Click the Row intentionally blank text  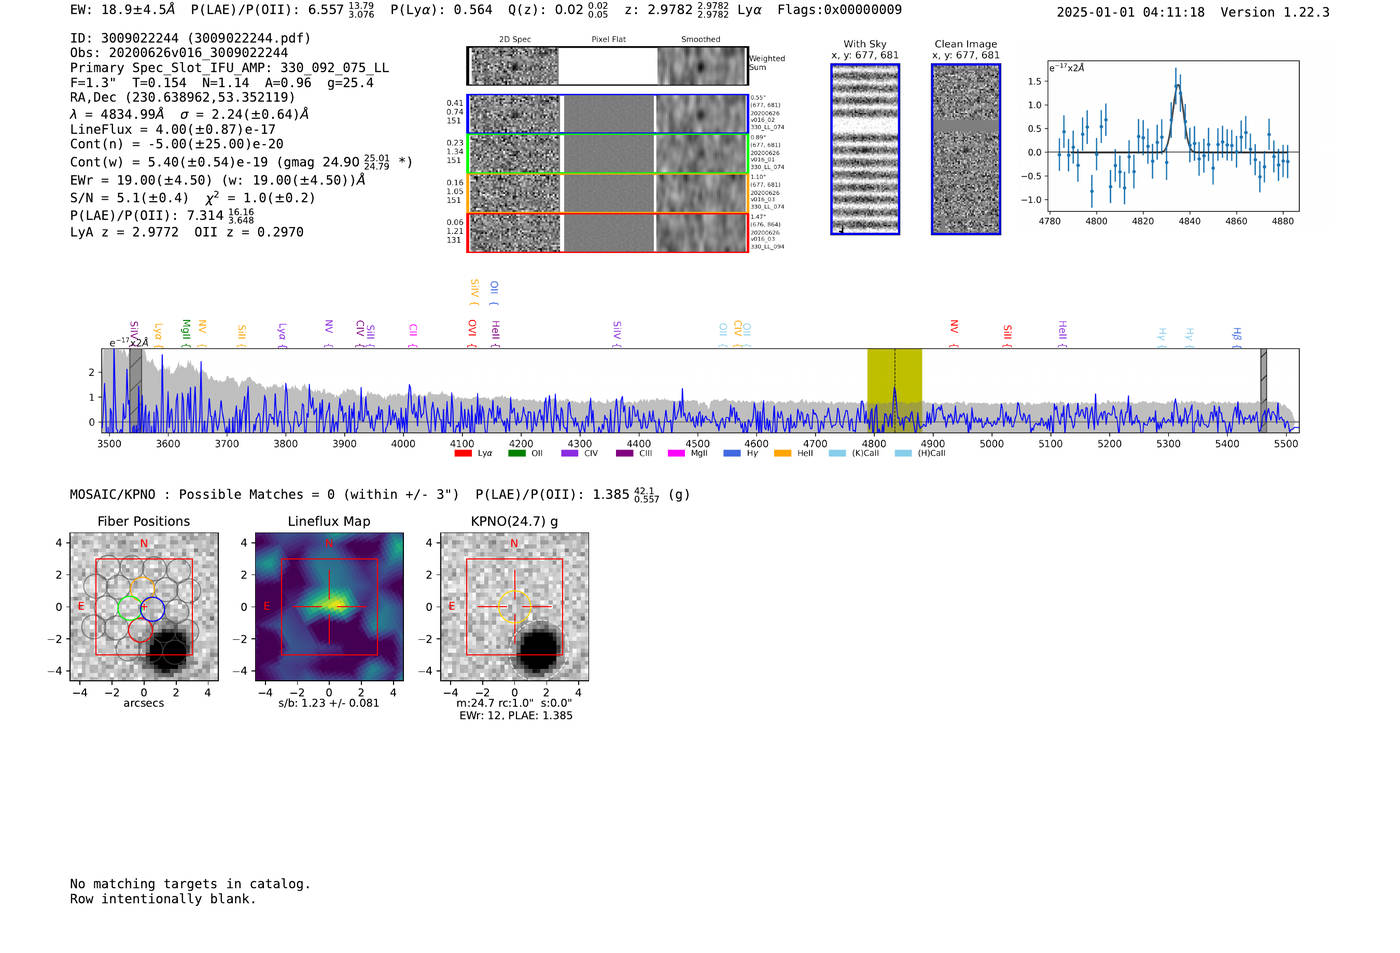tap(163, 899)
